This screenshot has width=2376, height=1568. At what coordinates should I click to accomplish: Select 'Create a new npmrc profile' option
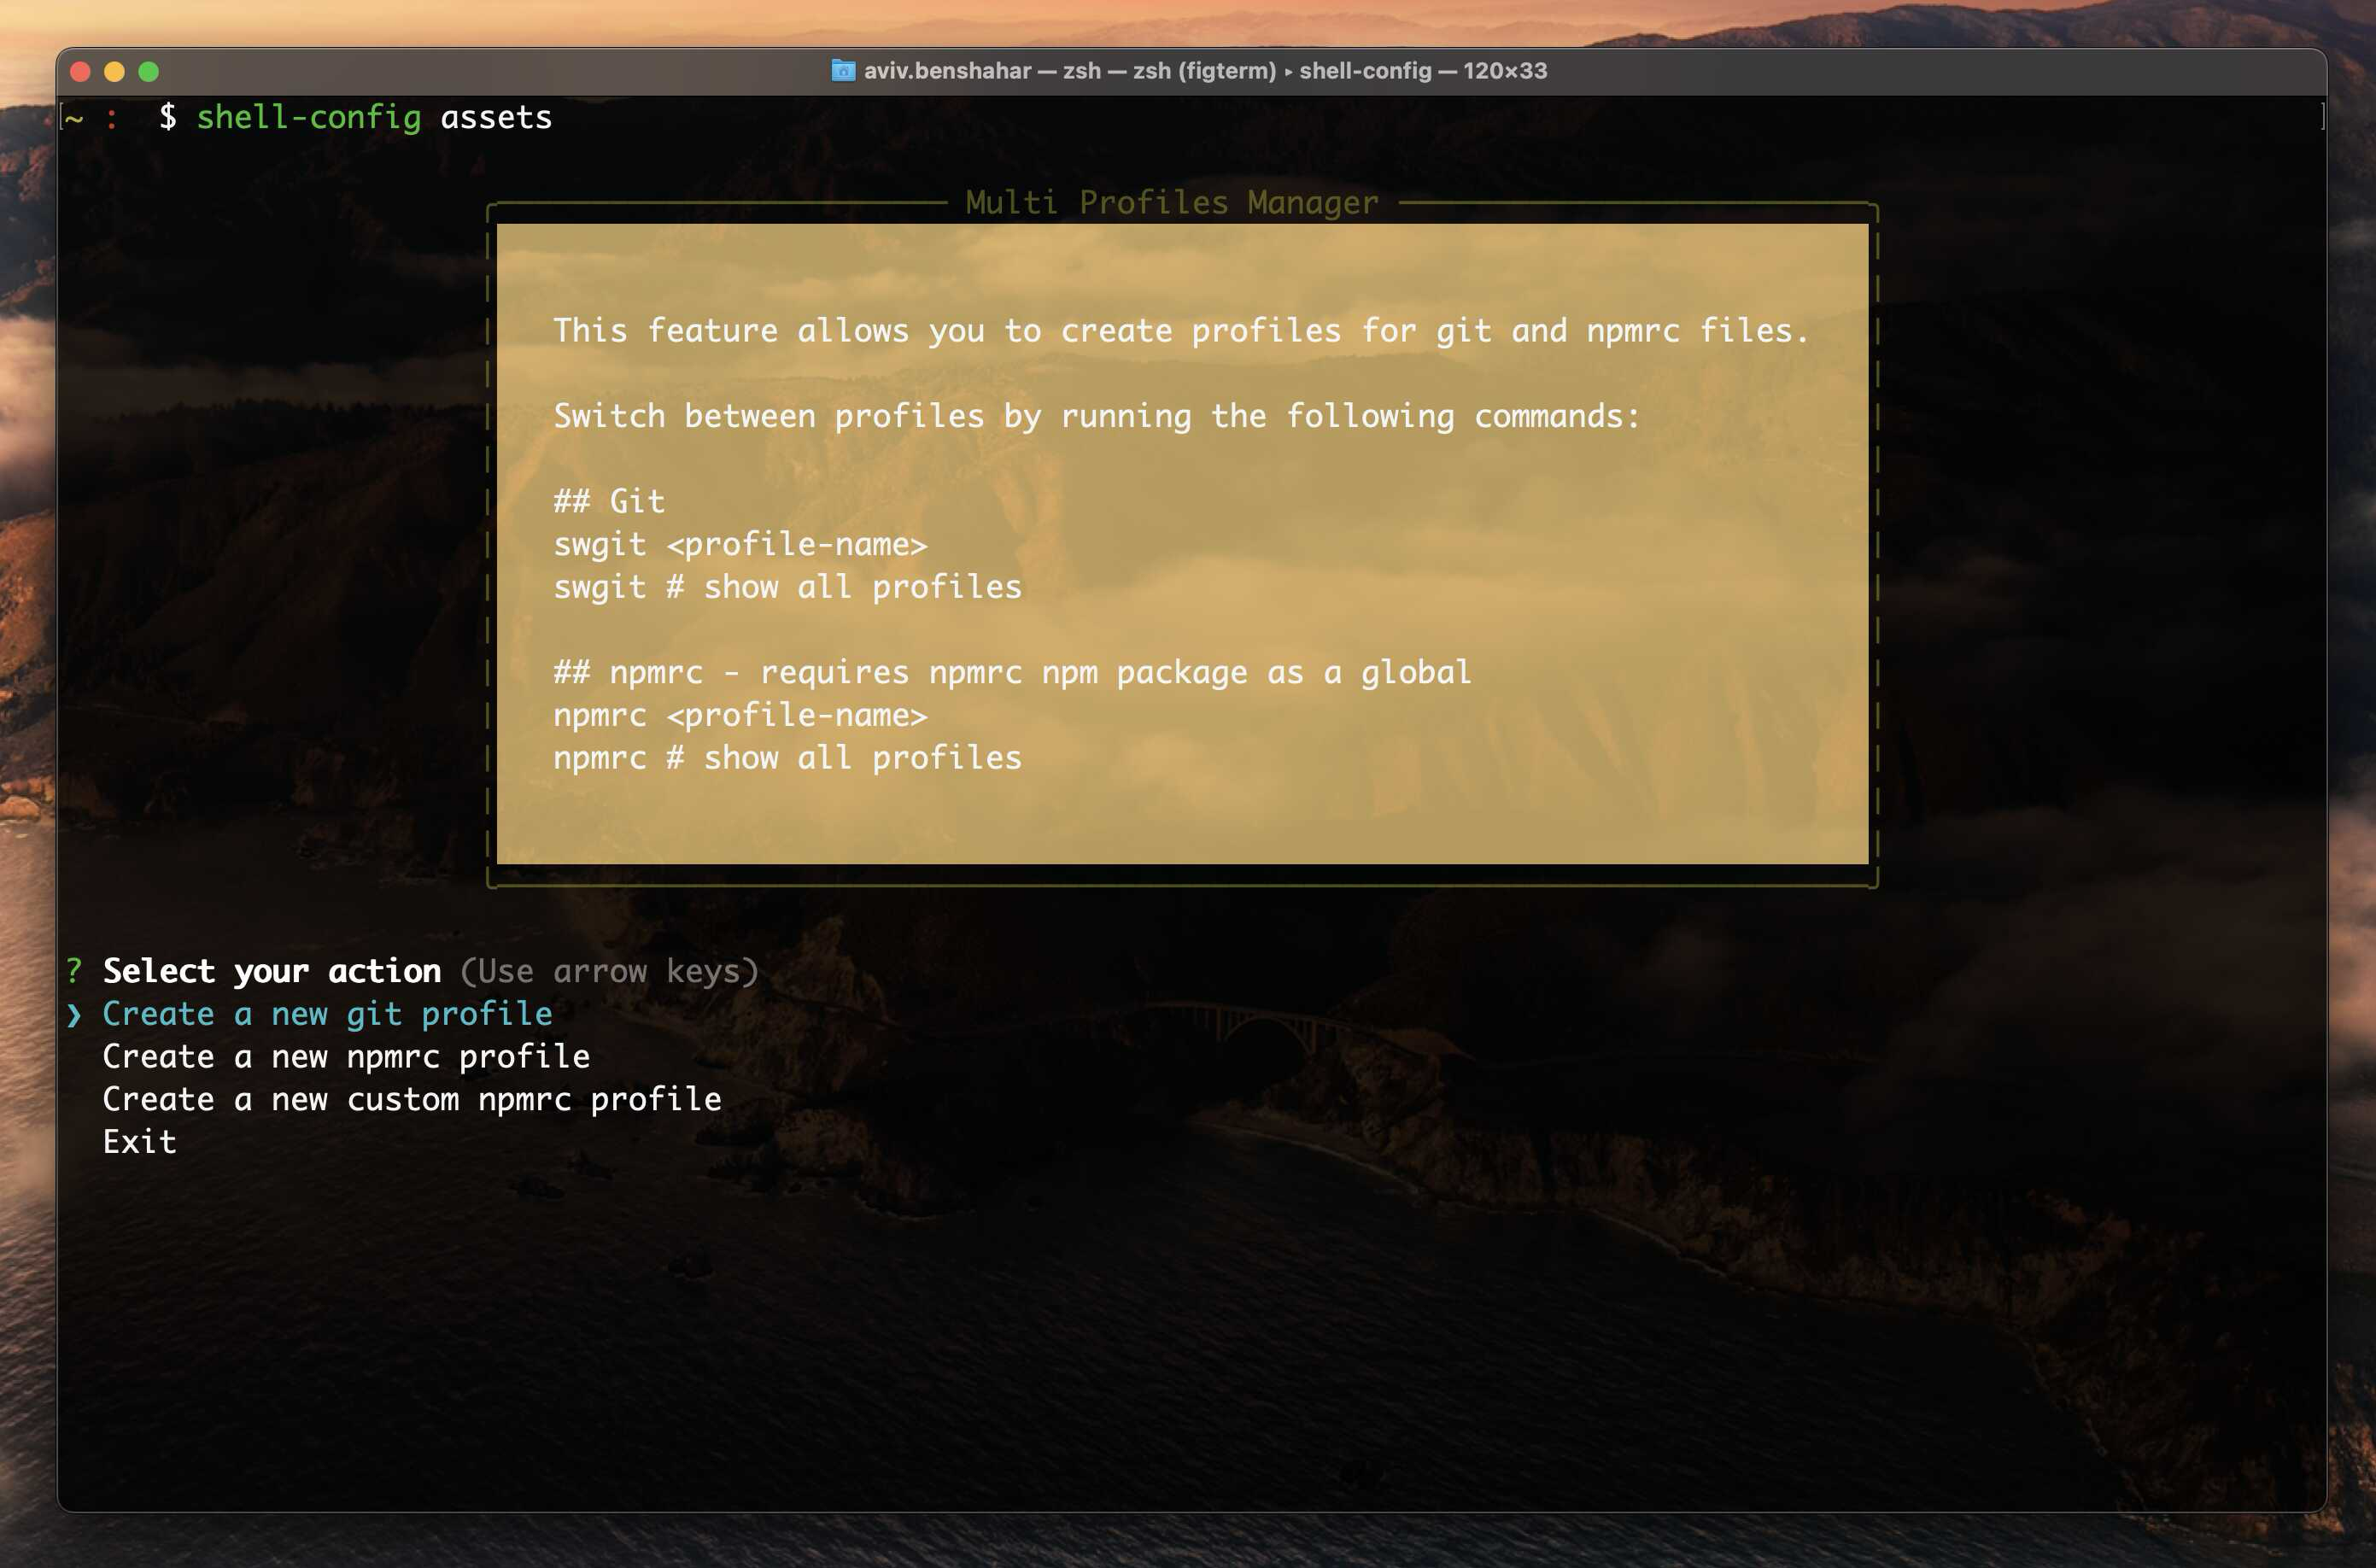point(346,1057)
